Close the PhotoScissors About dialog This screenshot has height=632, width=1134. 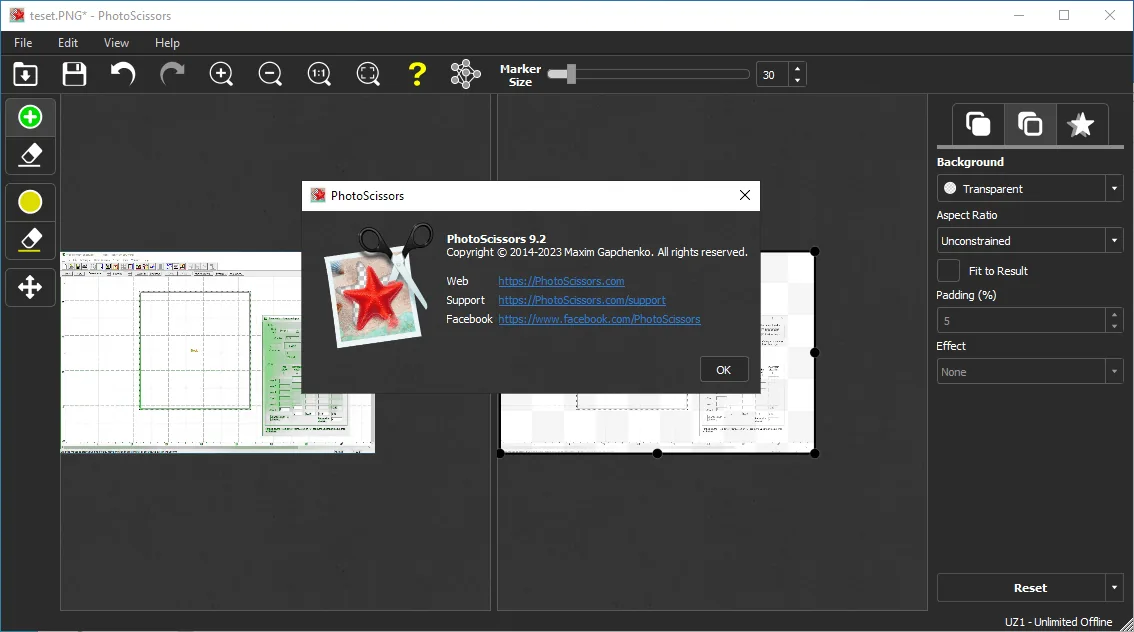click(745, 195)
